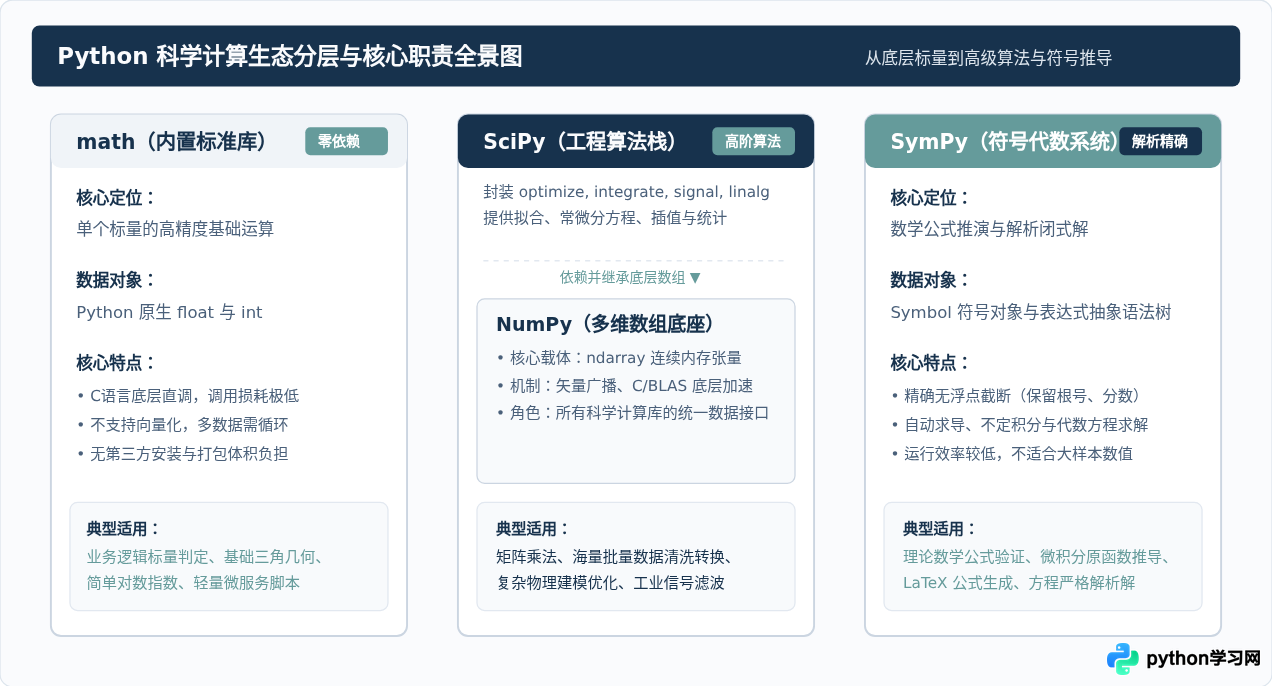Screen dimensions: 1272x687
Task: Click '机制：矢量广播、C/BLAS 底层加速' bullet
Action: tap(625, 386)
